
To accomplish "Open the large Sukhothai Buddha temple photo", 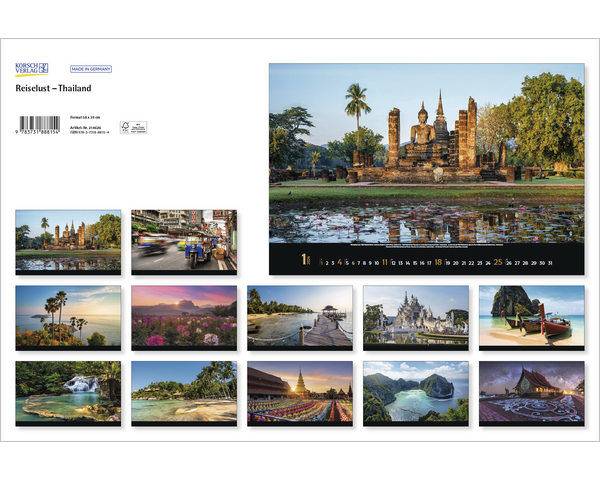I will tap(426, 155).
